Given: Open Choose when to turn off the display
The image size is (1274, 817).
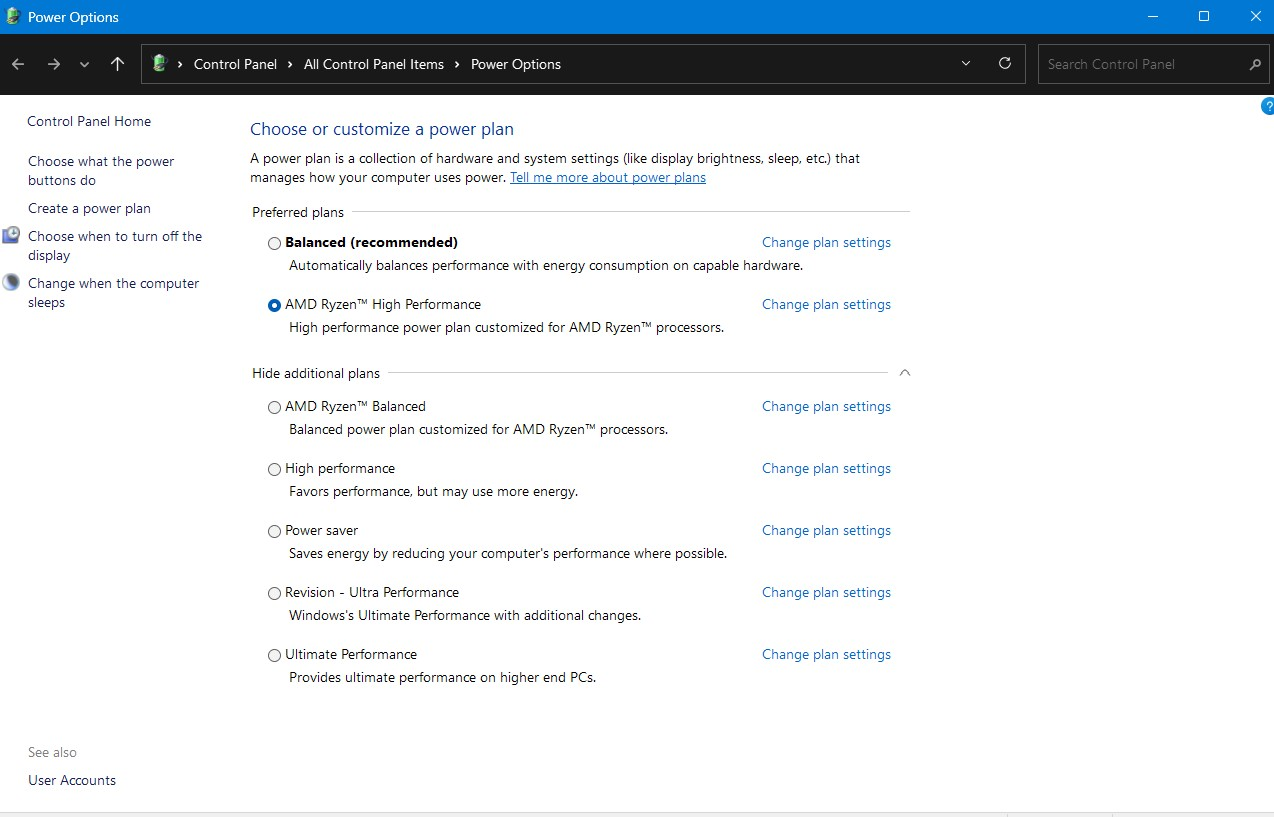Looking at the screenshot, I should click(115, 246).
